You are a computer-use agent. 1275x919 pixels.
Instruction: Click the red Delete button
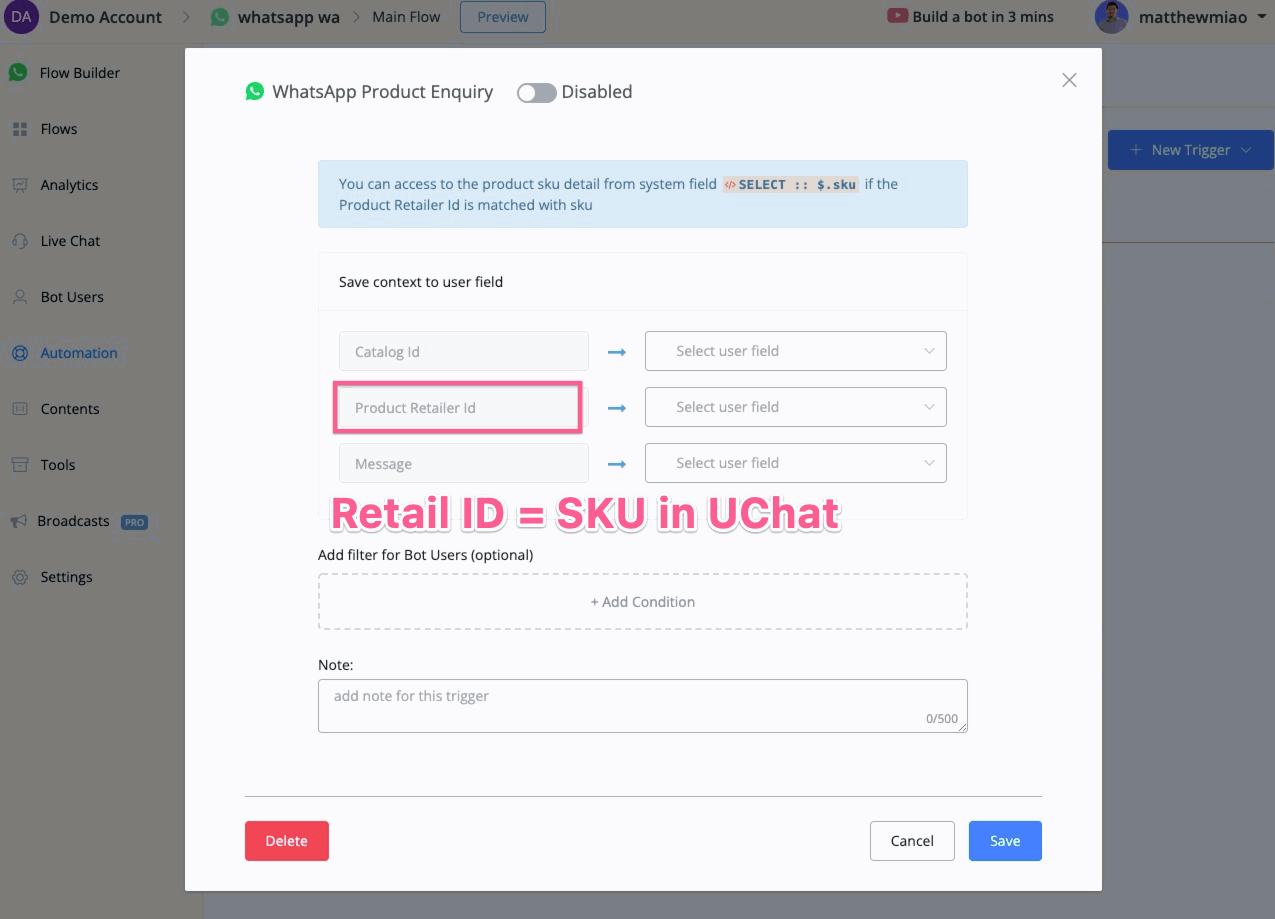tap(287, 841)
